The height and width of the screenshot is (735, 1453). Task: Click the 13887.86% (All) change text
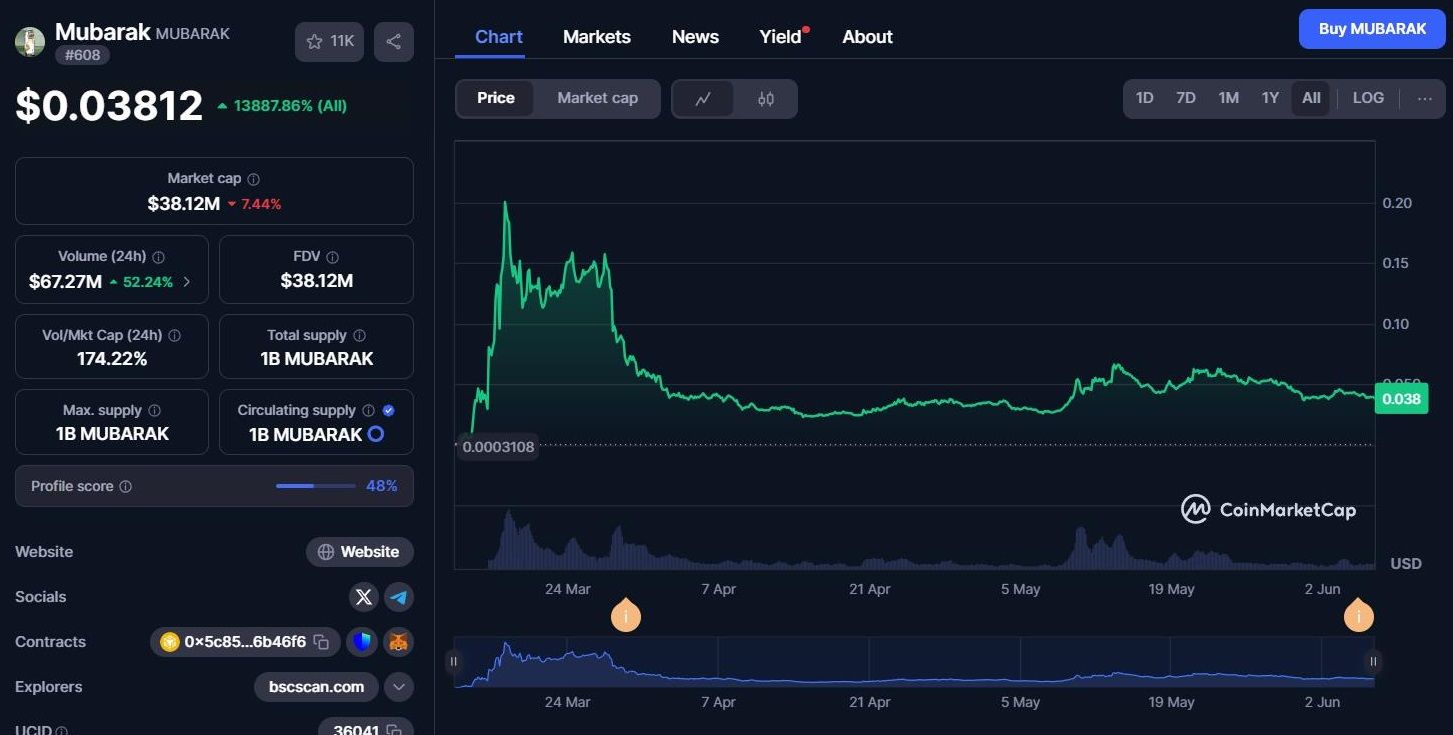290,106
